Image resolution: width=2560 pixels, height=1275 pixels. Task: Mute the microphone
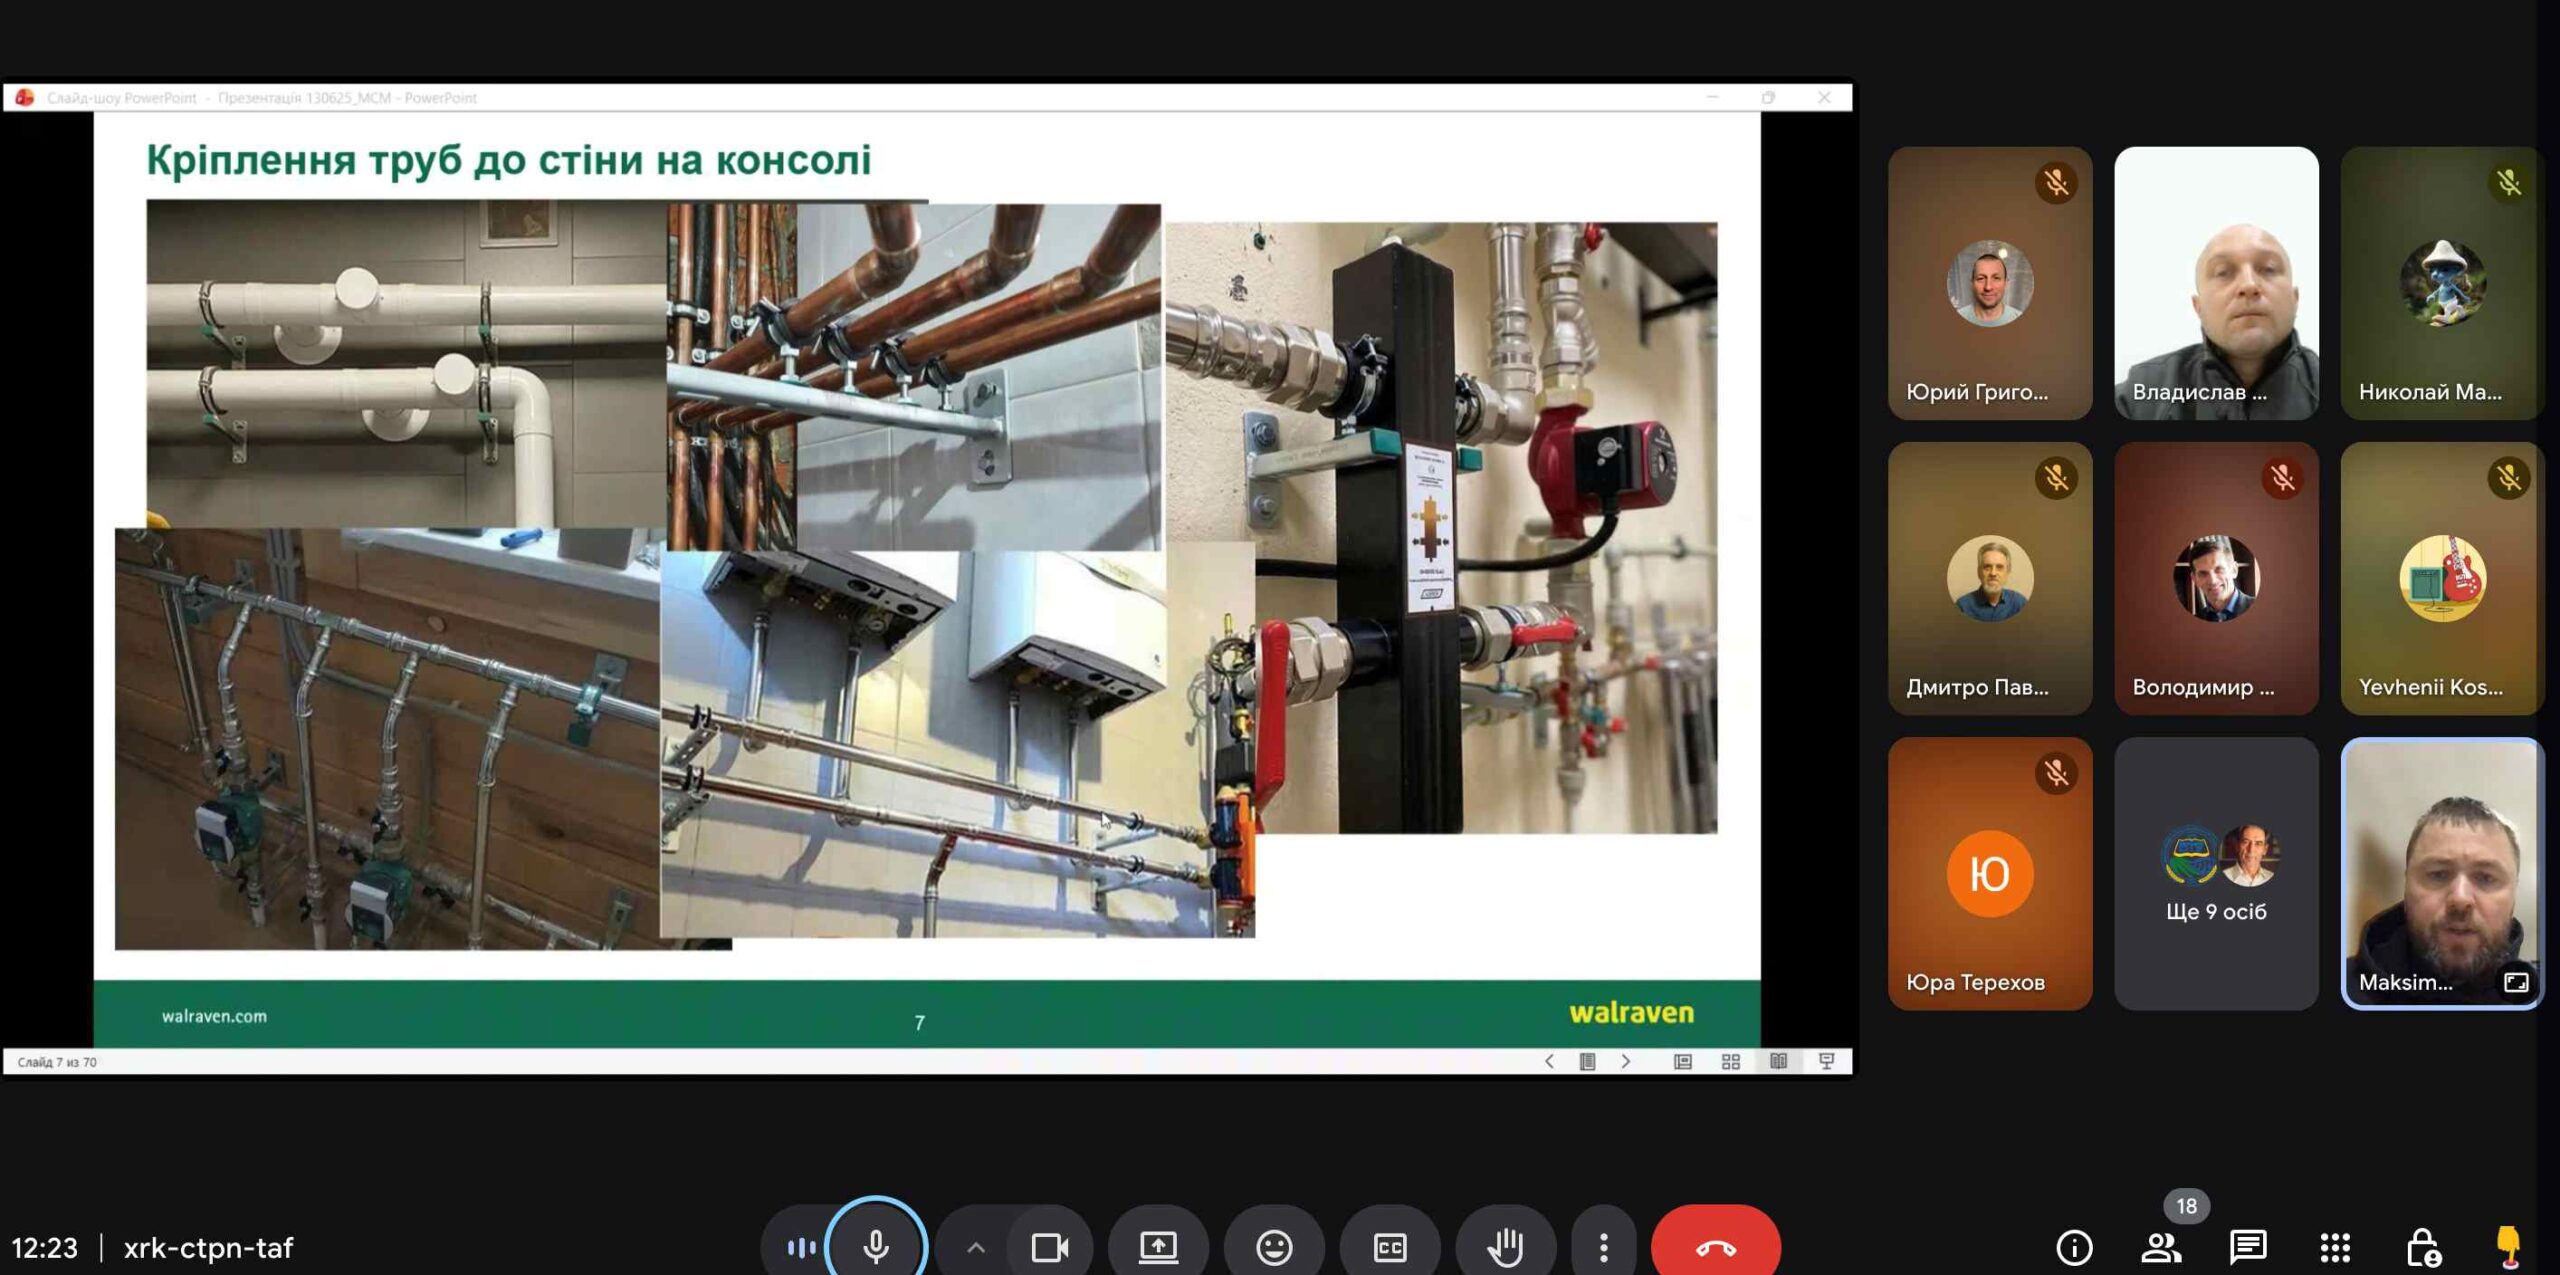(875, 1246)
